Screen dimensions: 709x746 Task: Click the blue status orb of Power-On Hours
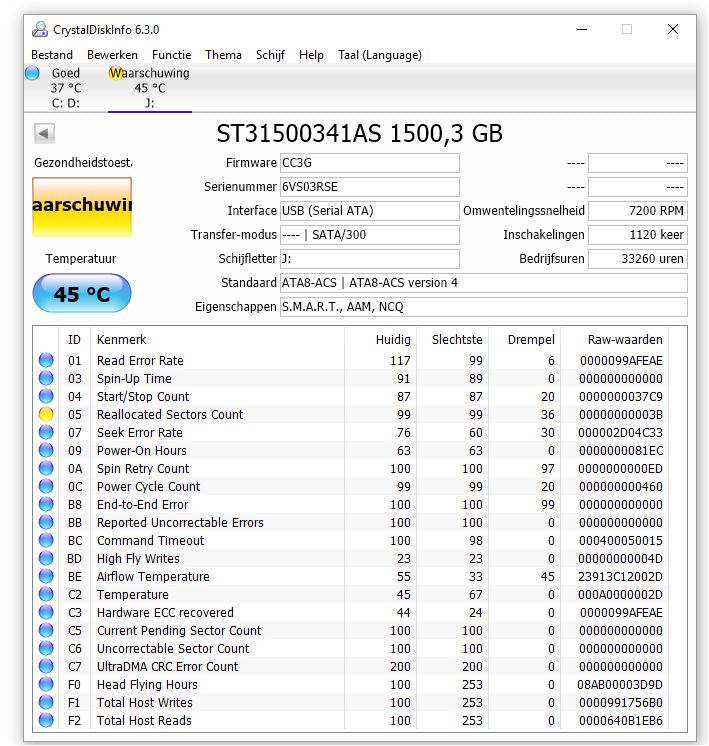click(46, 450)
